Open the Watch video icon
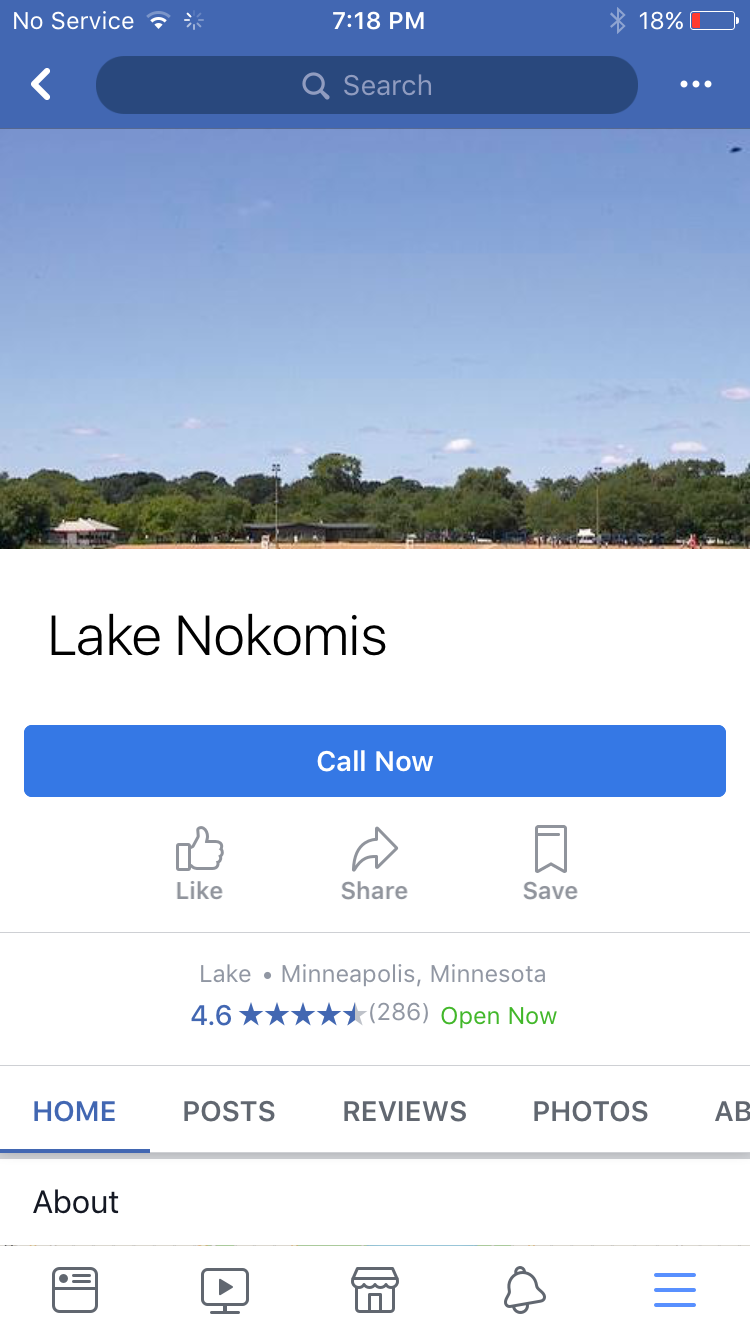This screenshot has width=750, height=1334. click(225, 1290)
